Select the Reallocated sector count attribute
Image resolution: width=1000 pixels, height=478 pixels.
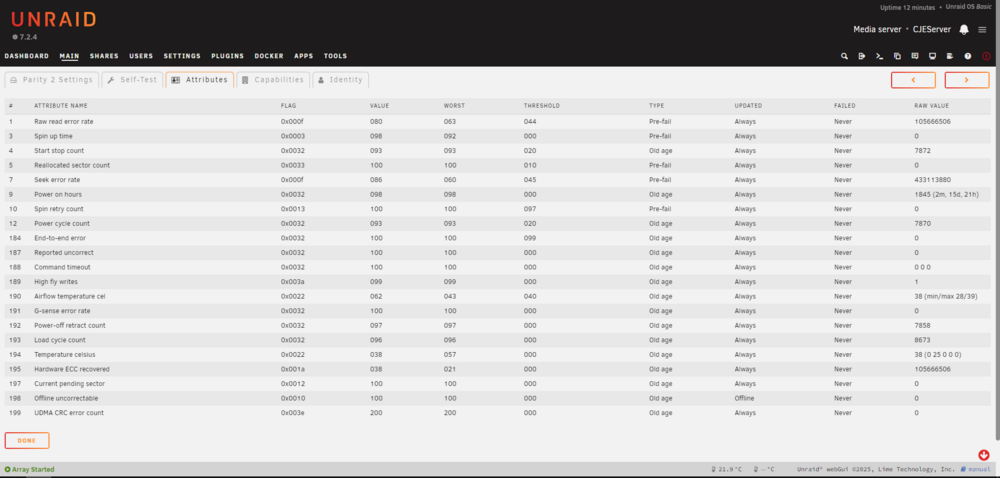click(72, 165)
